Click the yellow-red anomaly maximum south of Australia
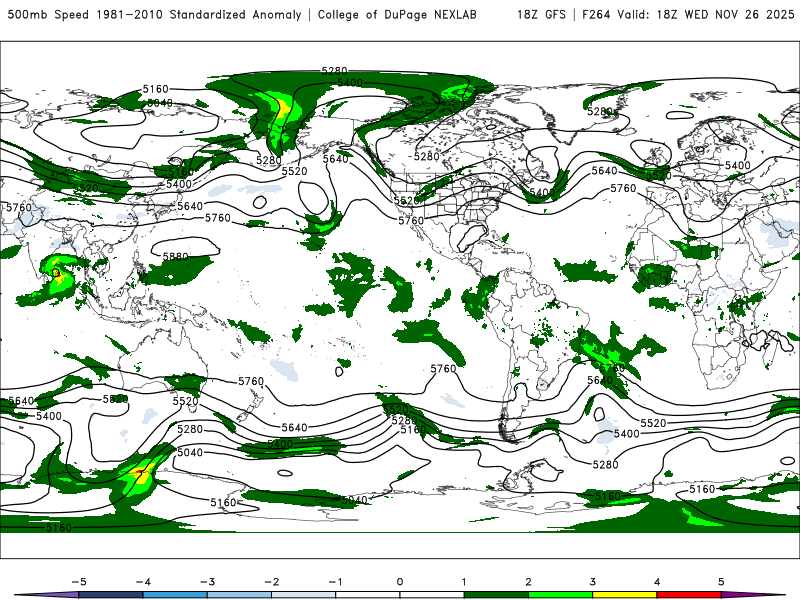The image size is (800, 600). [x=139, y=473]
